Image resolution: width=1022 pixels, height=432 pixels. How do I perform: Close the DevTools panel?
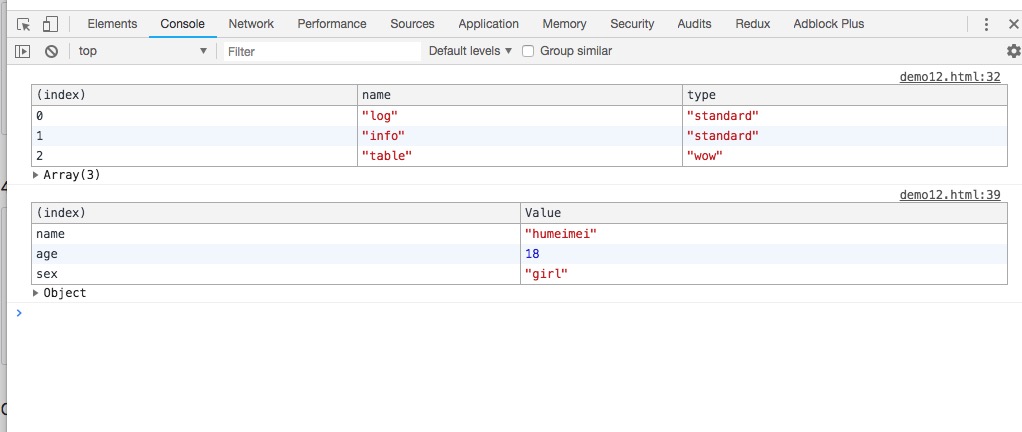(1012, 24)
